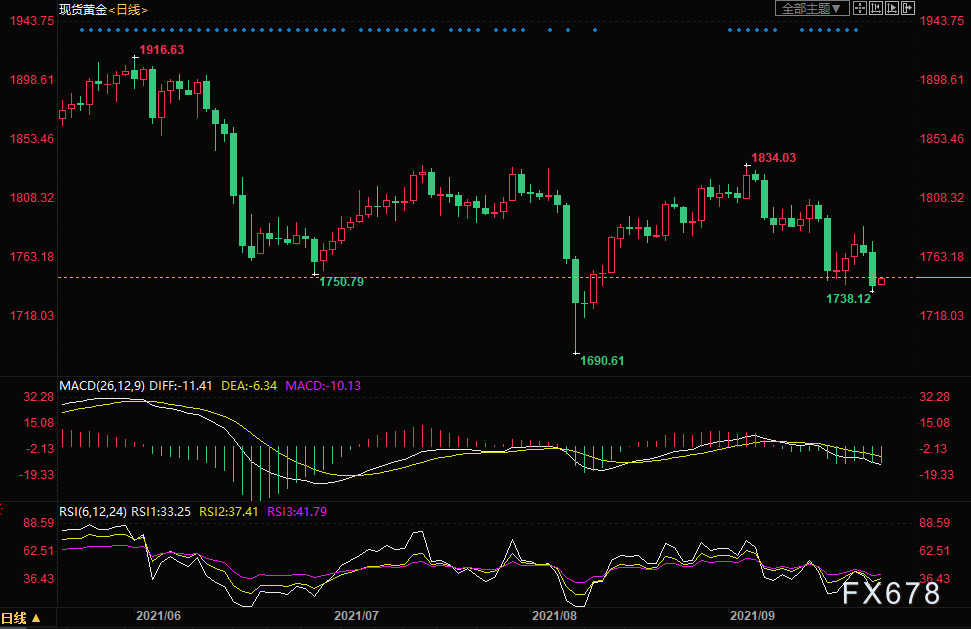Click the crosshair cursor icon
The height and width of the screenshot is (629, 971).
[x=860, y=8]
